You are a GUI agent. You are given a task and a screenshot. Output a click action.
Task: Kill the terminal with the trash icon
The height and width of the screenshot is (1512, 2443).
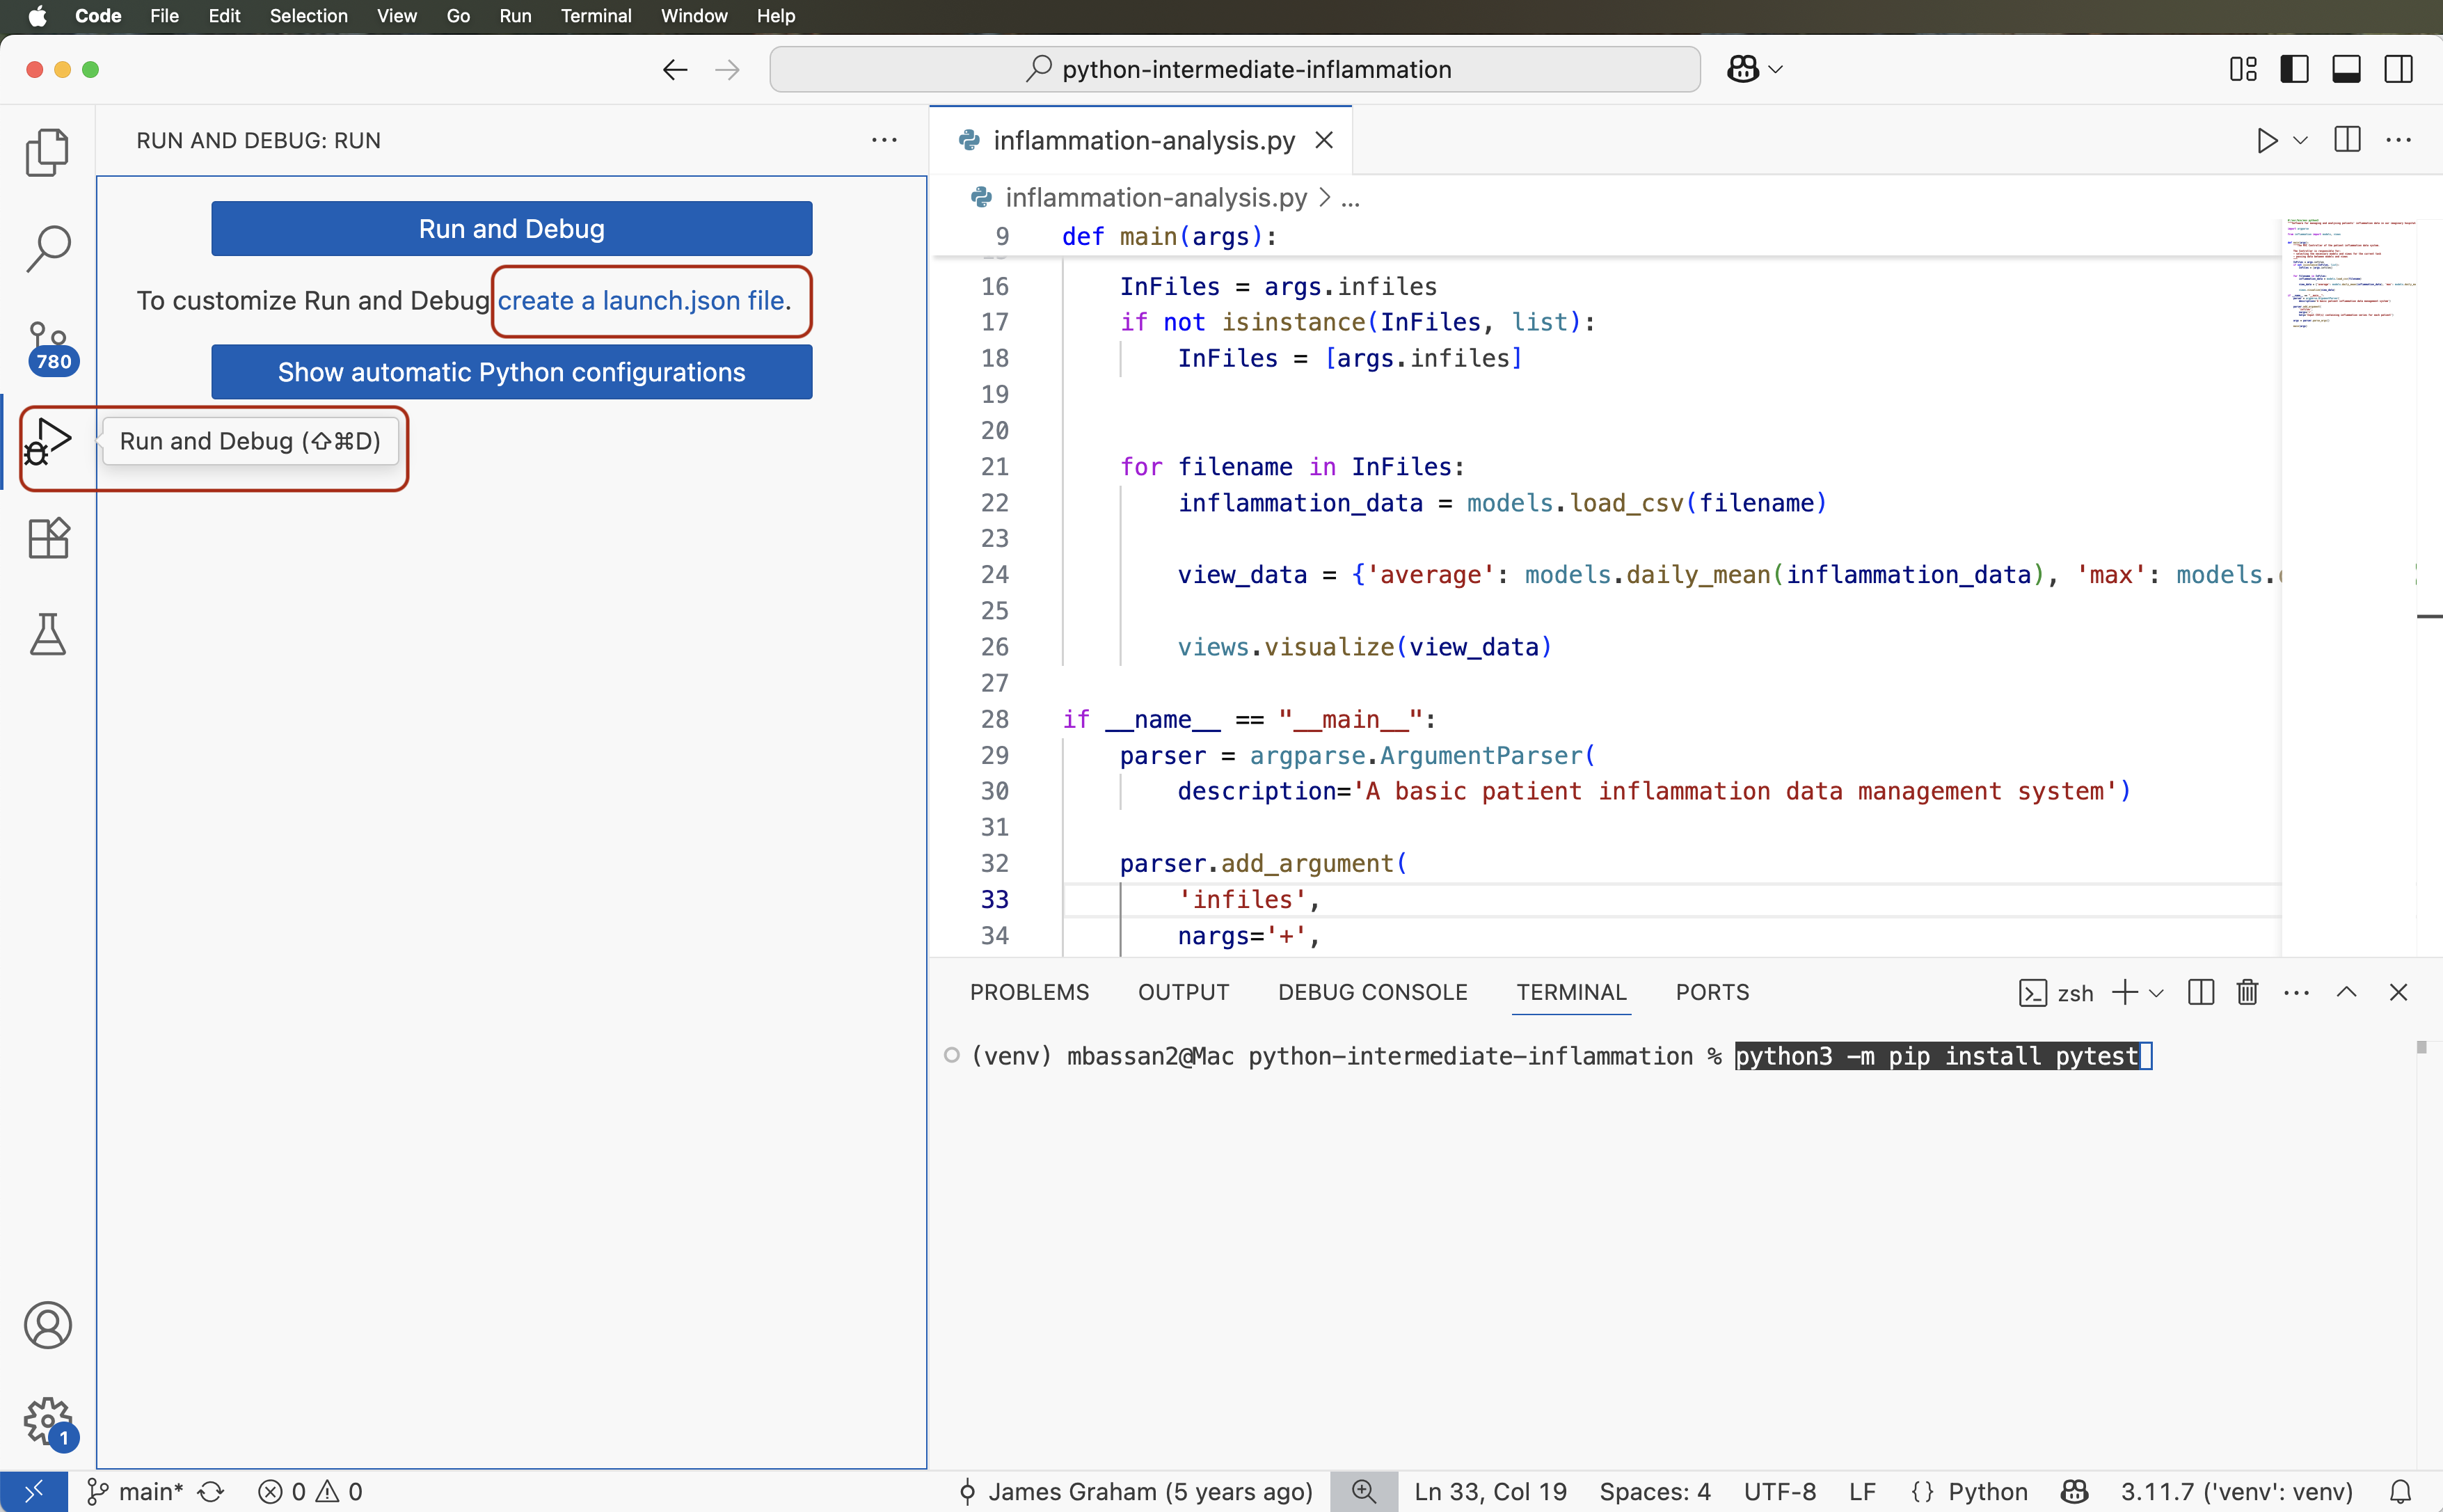click(2246, 992)
